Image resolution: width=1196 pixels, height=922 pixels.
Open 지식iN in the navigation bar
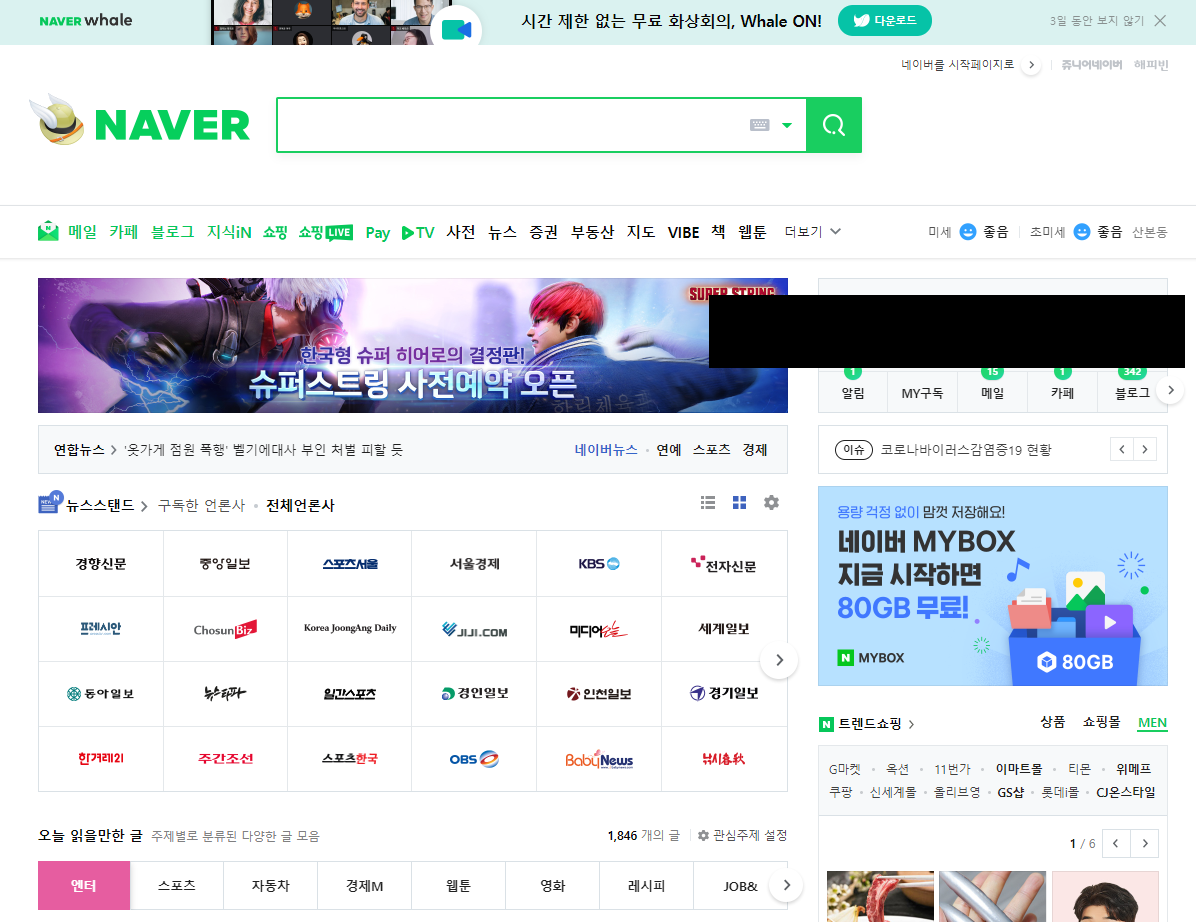click(x=229, y=232)
